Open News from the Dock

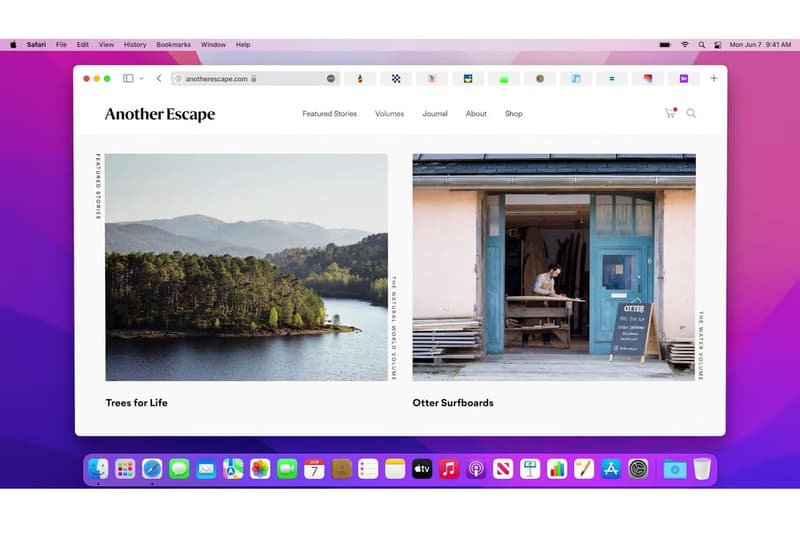coord(503,469)
